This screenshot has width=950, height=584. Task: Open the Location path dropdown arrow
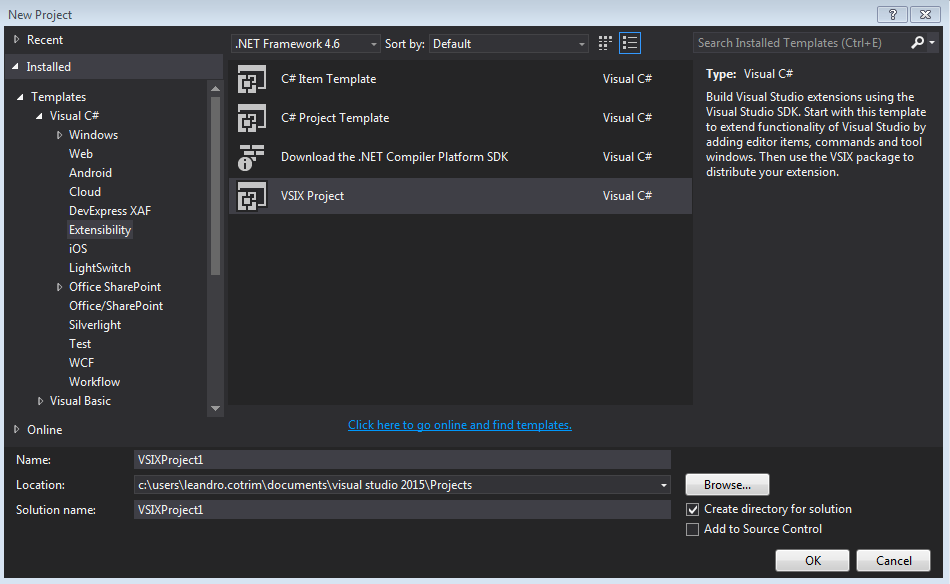(663, 485)
